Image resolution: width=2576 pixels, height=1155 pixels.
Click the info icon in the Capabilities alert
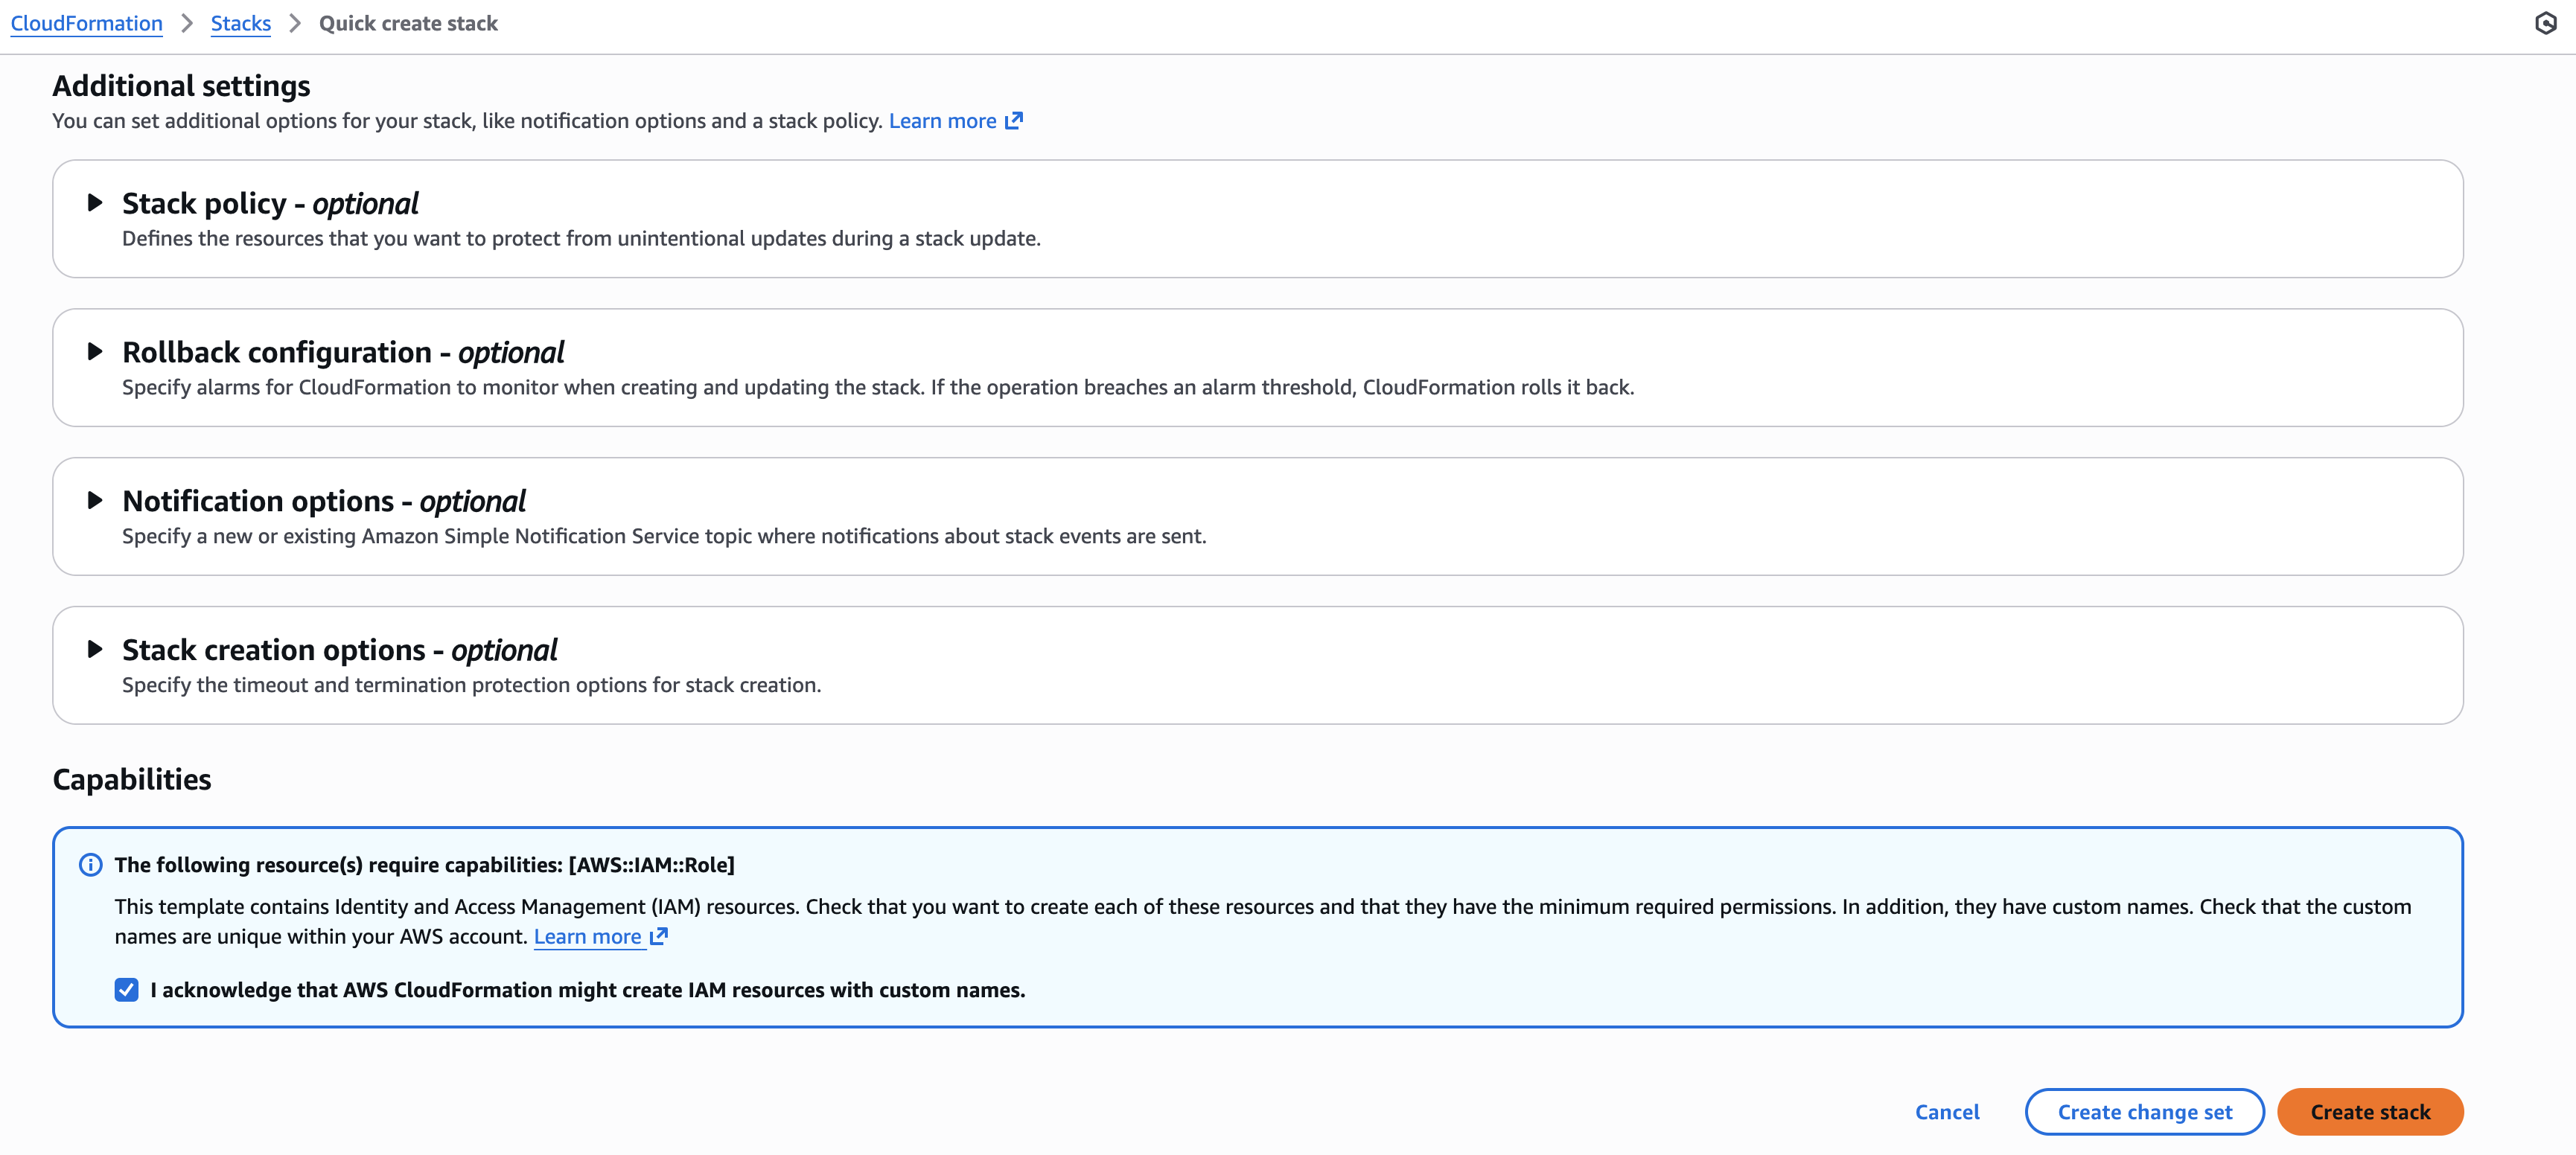(91, 864)
